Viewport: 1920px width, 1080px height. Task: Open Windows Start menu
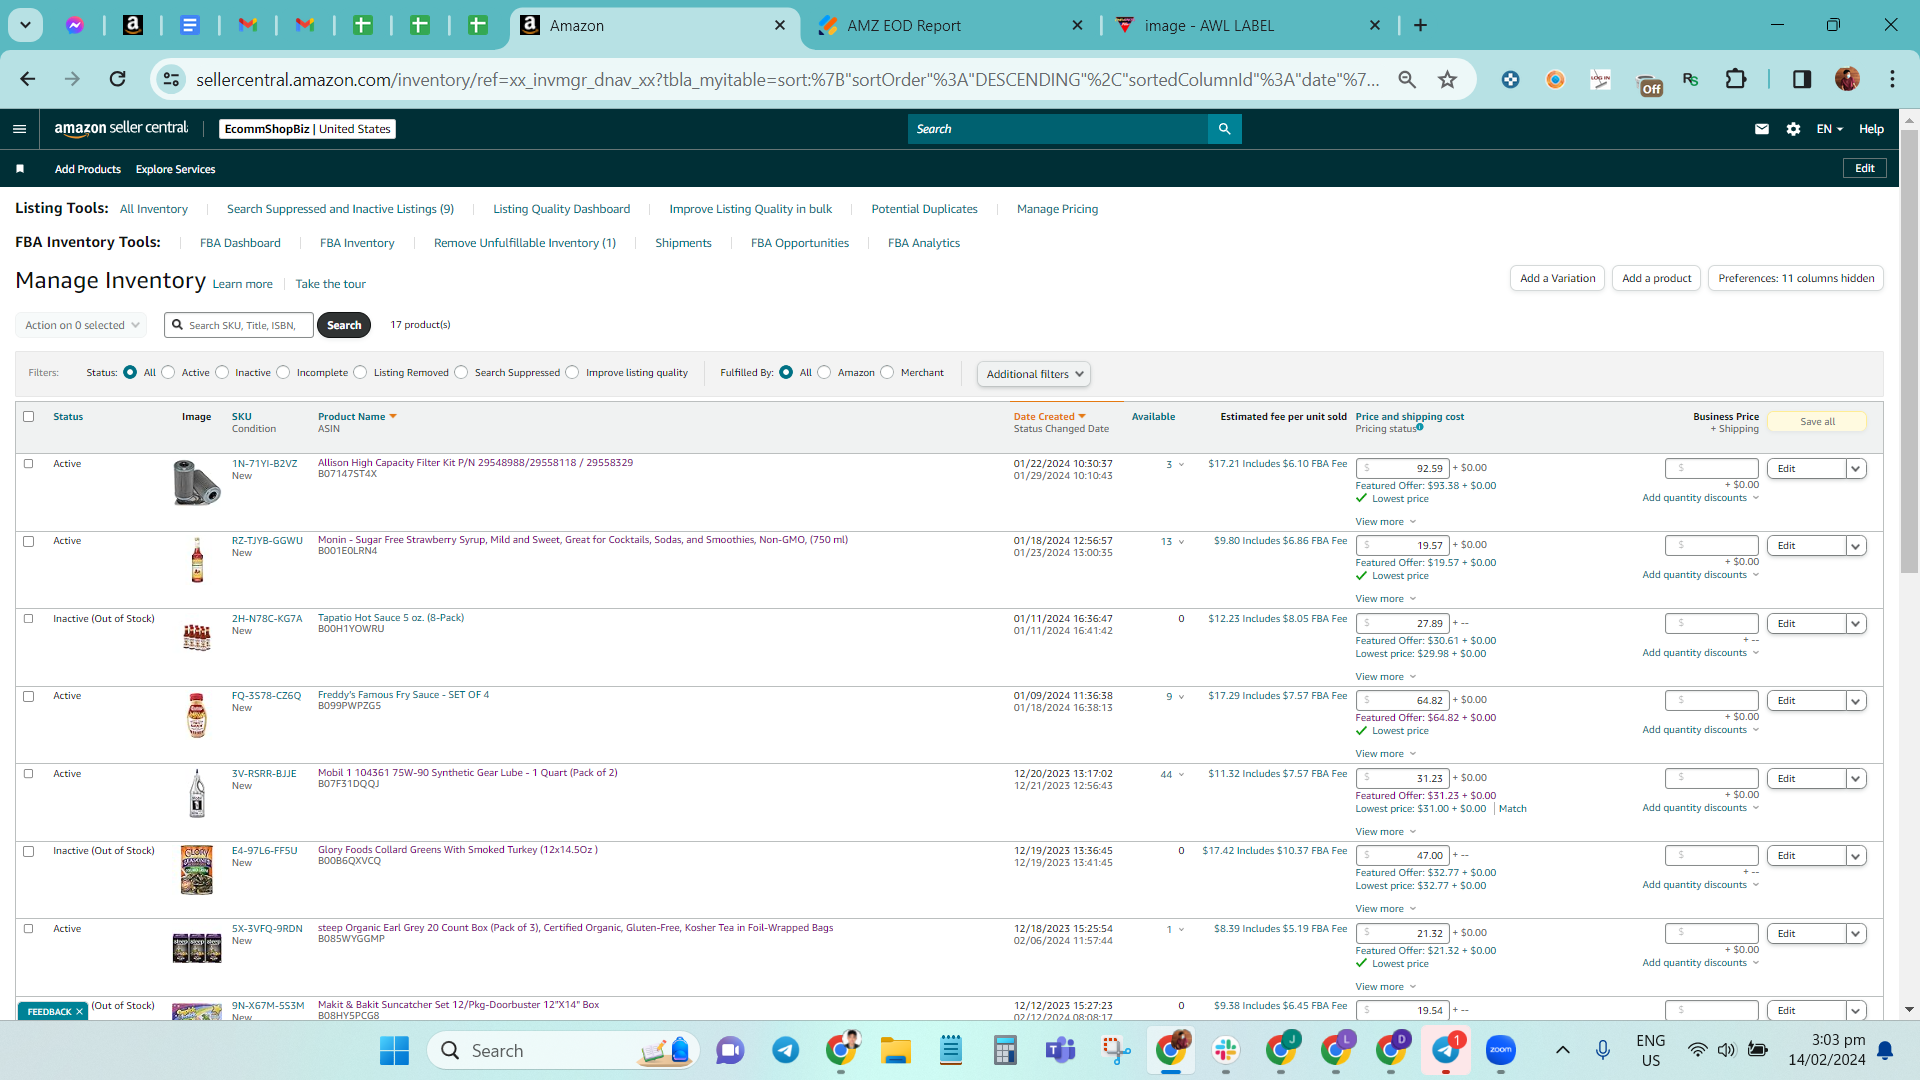395,1050
